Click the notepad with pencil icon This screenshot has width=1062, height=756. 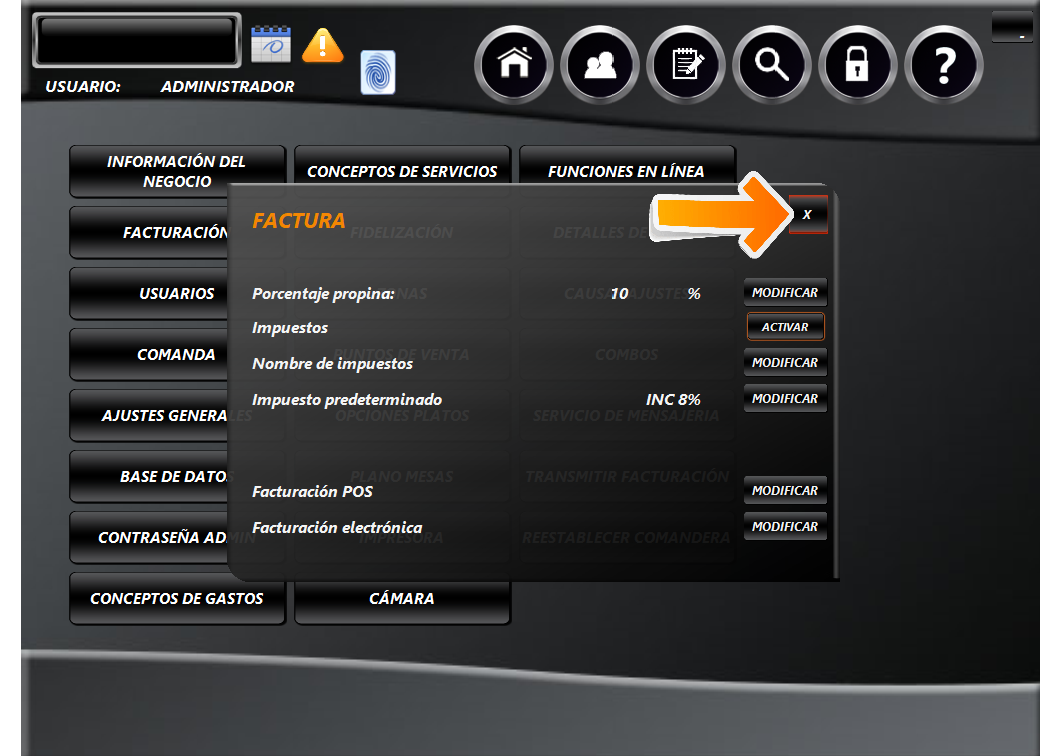coord(687,65)
